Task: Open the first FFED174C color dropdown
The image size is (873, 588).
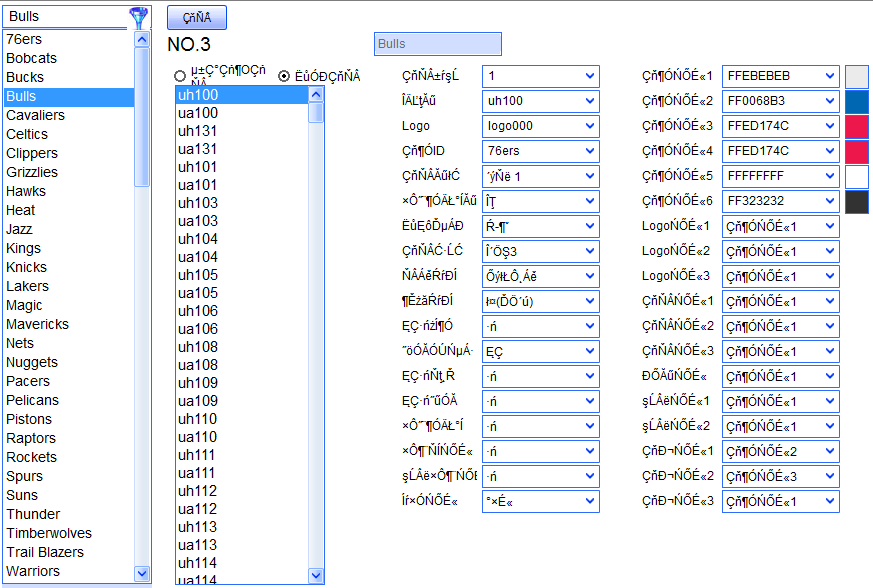Action: tap(781, 126)
